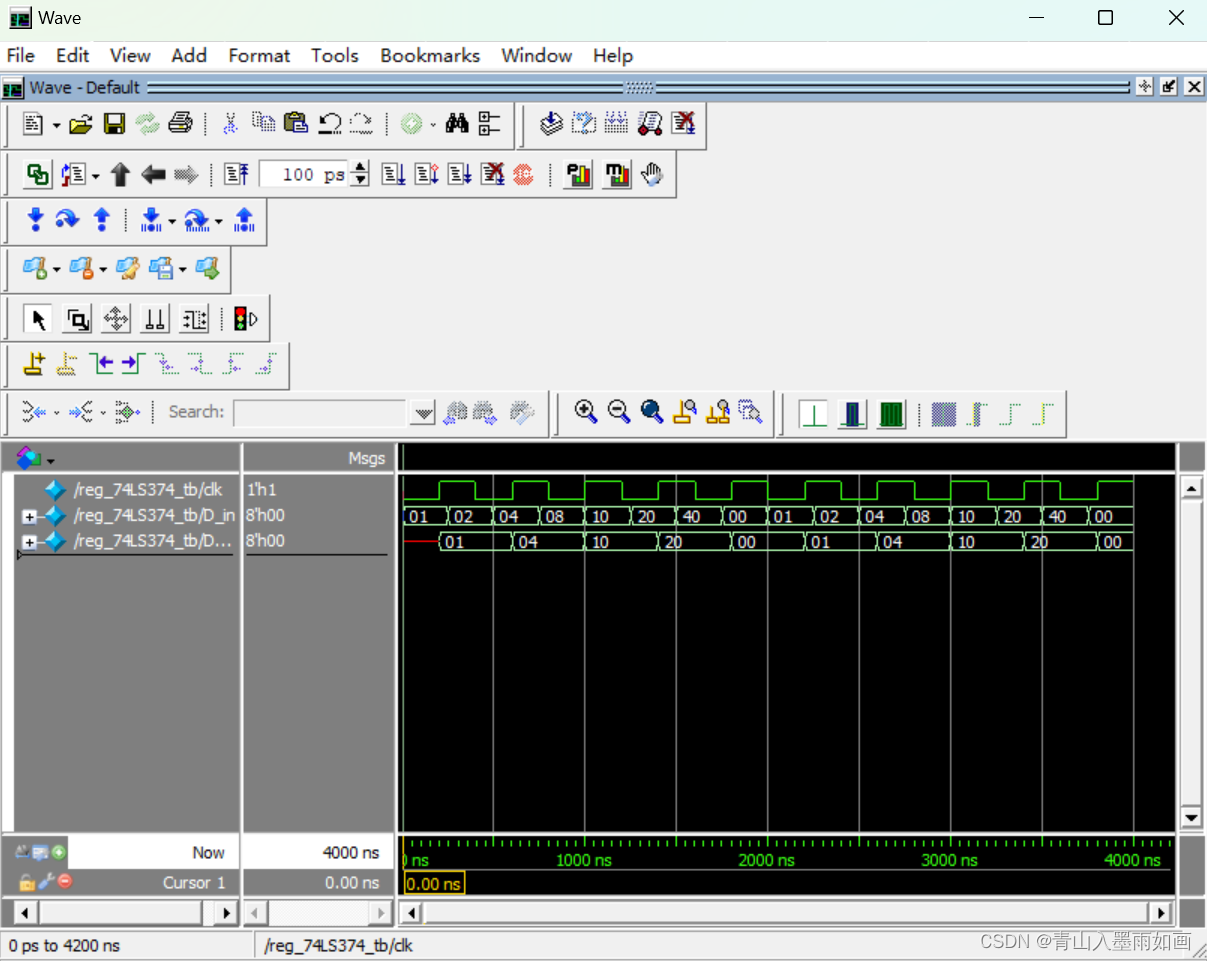
Task: Click the blue Step Into arrow
Action: [x=36, y=219]
